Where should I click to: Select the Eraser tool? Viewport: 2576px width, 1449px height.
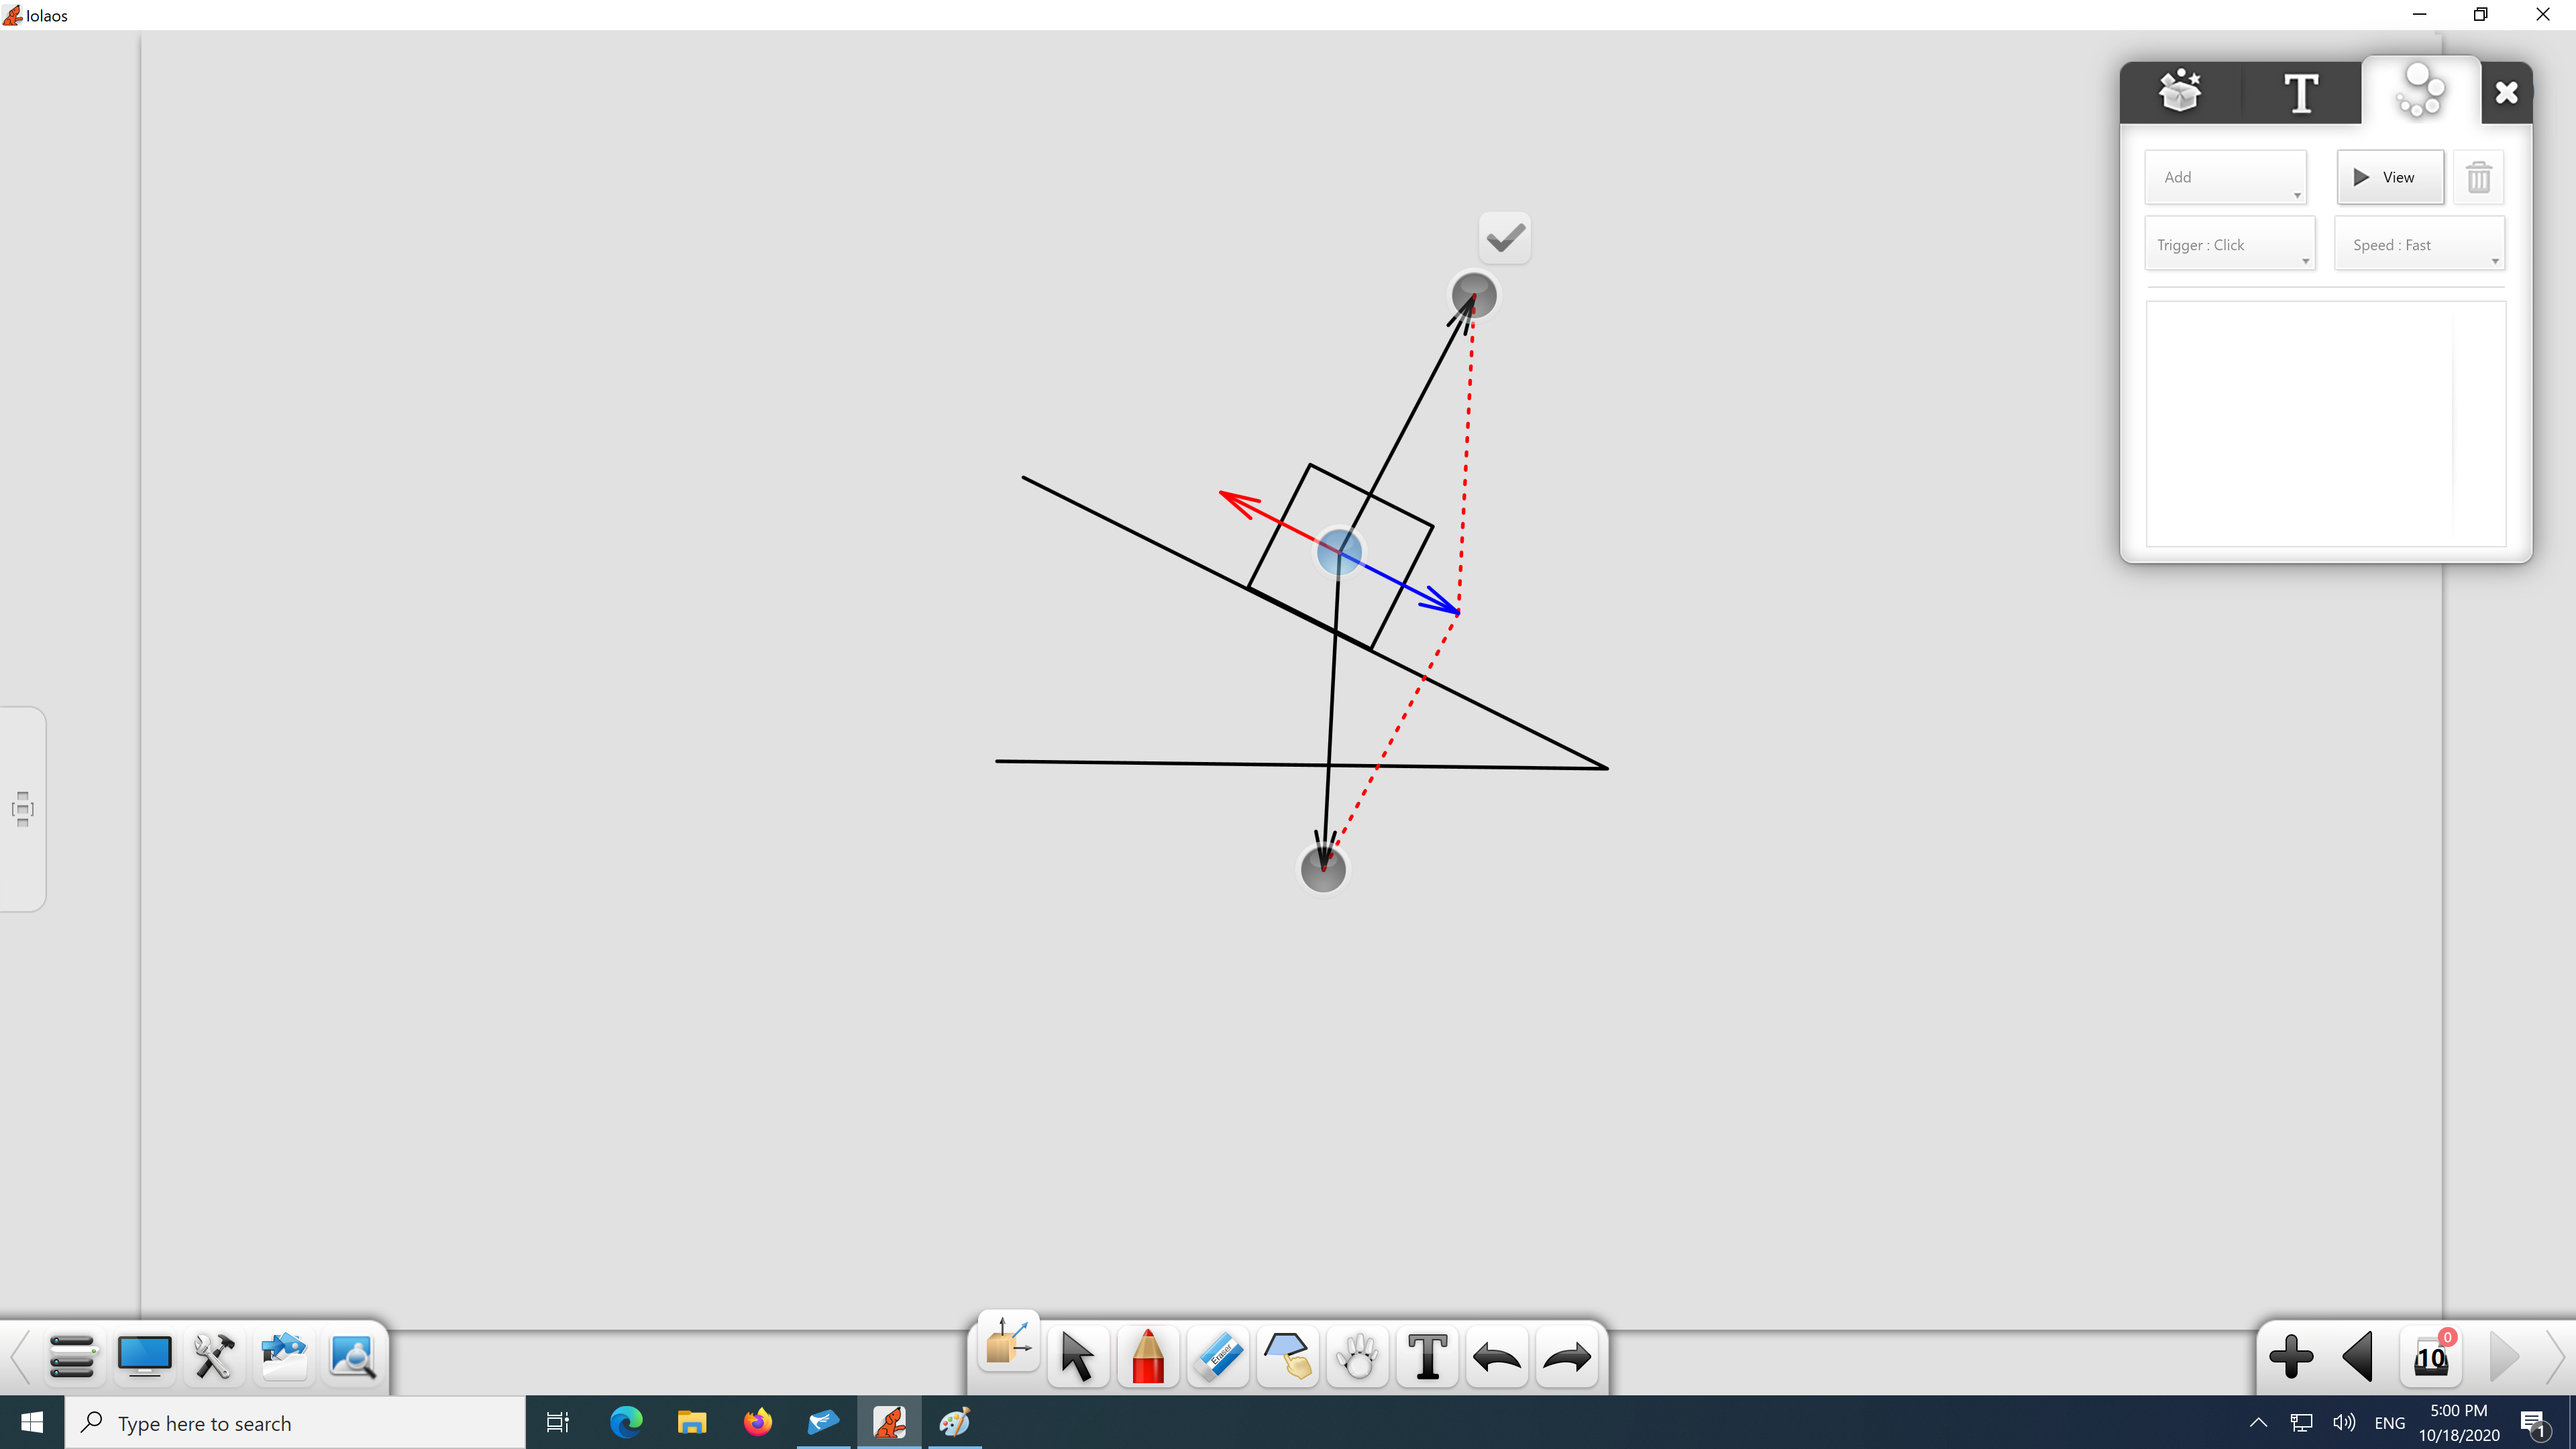pos(1218,1358)
